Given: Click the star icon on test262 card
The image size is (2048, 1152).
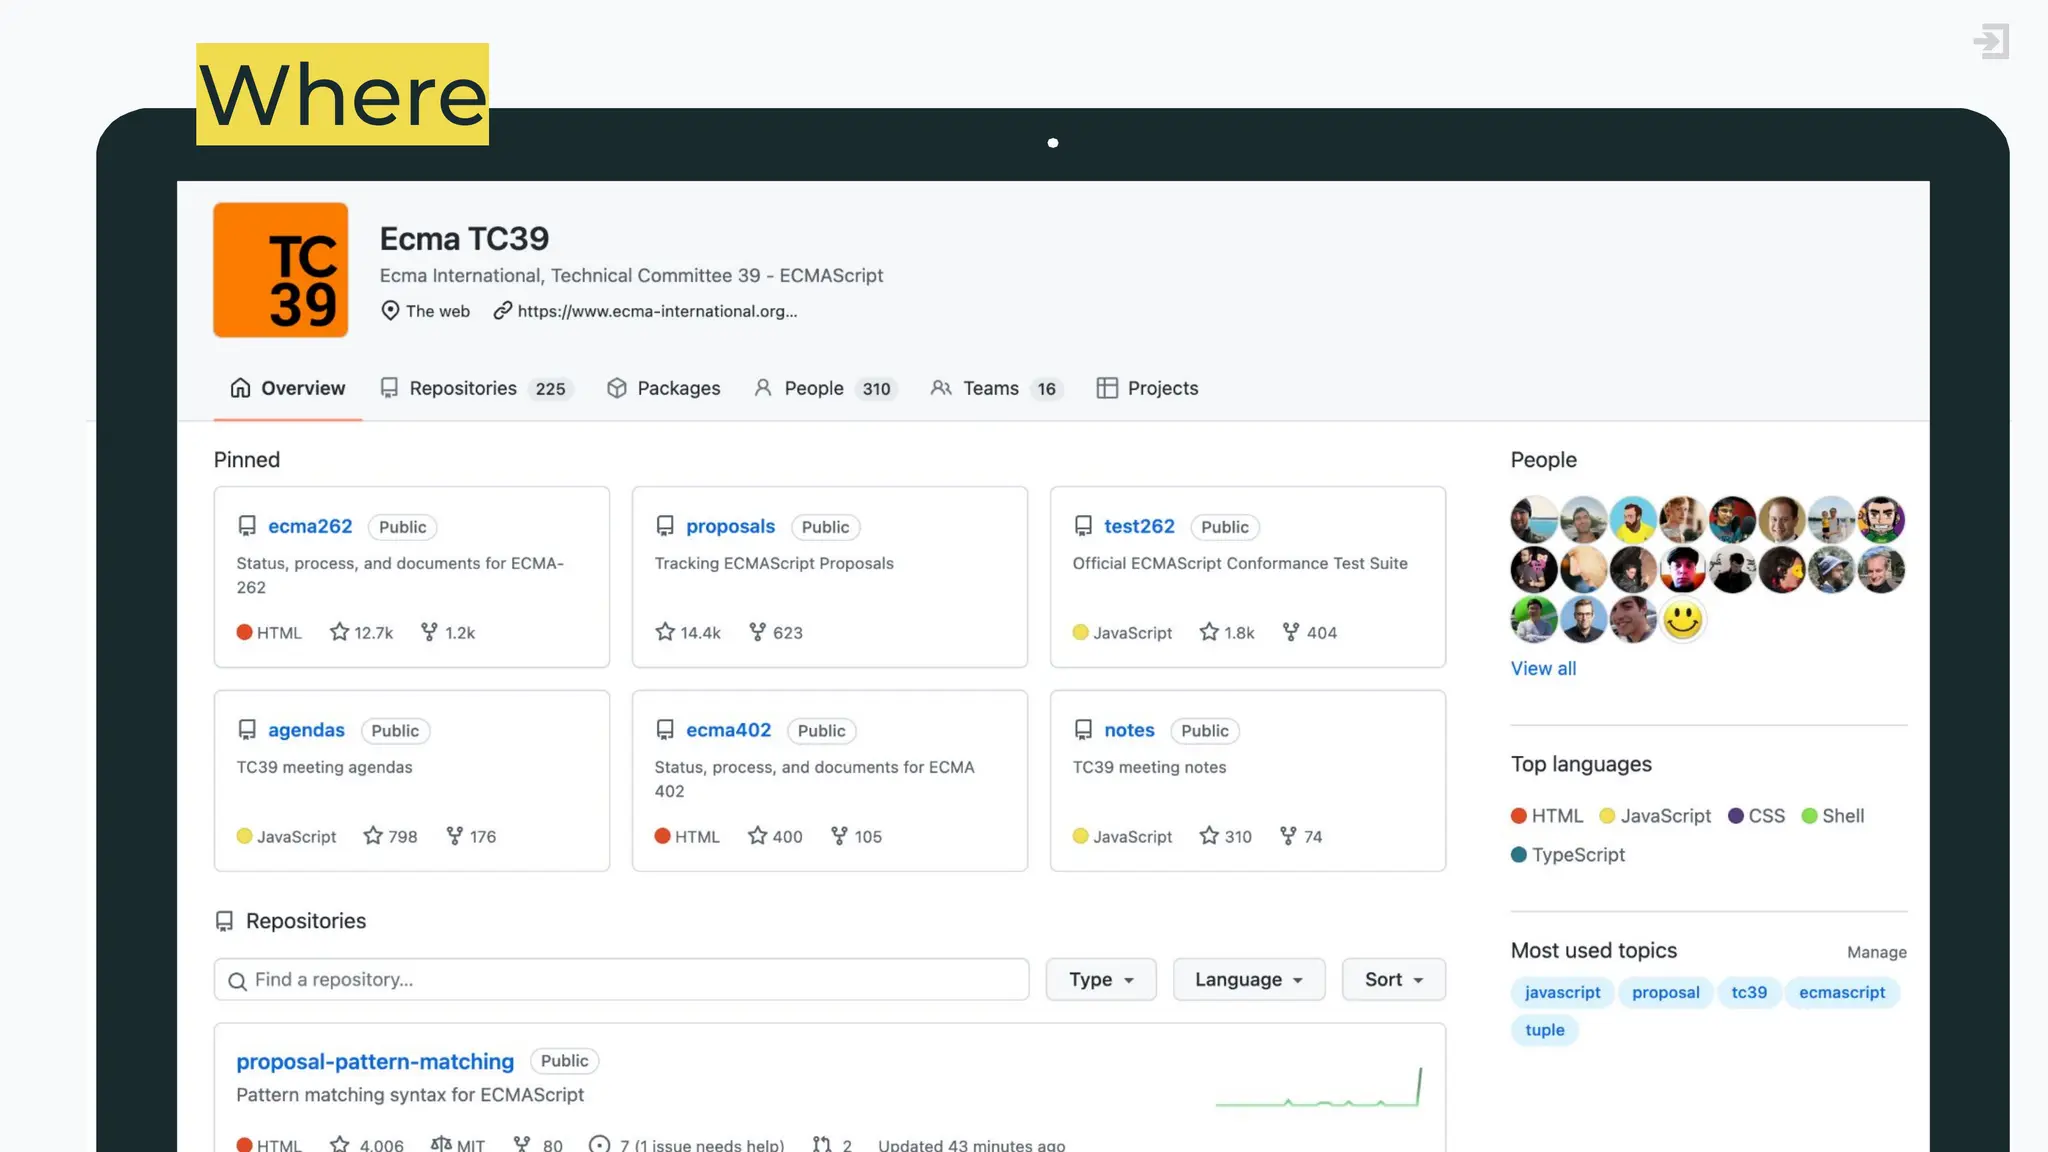Looking at the screenshot, I should (x=1209, y=632).
